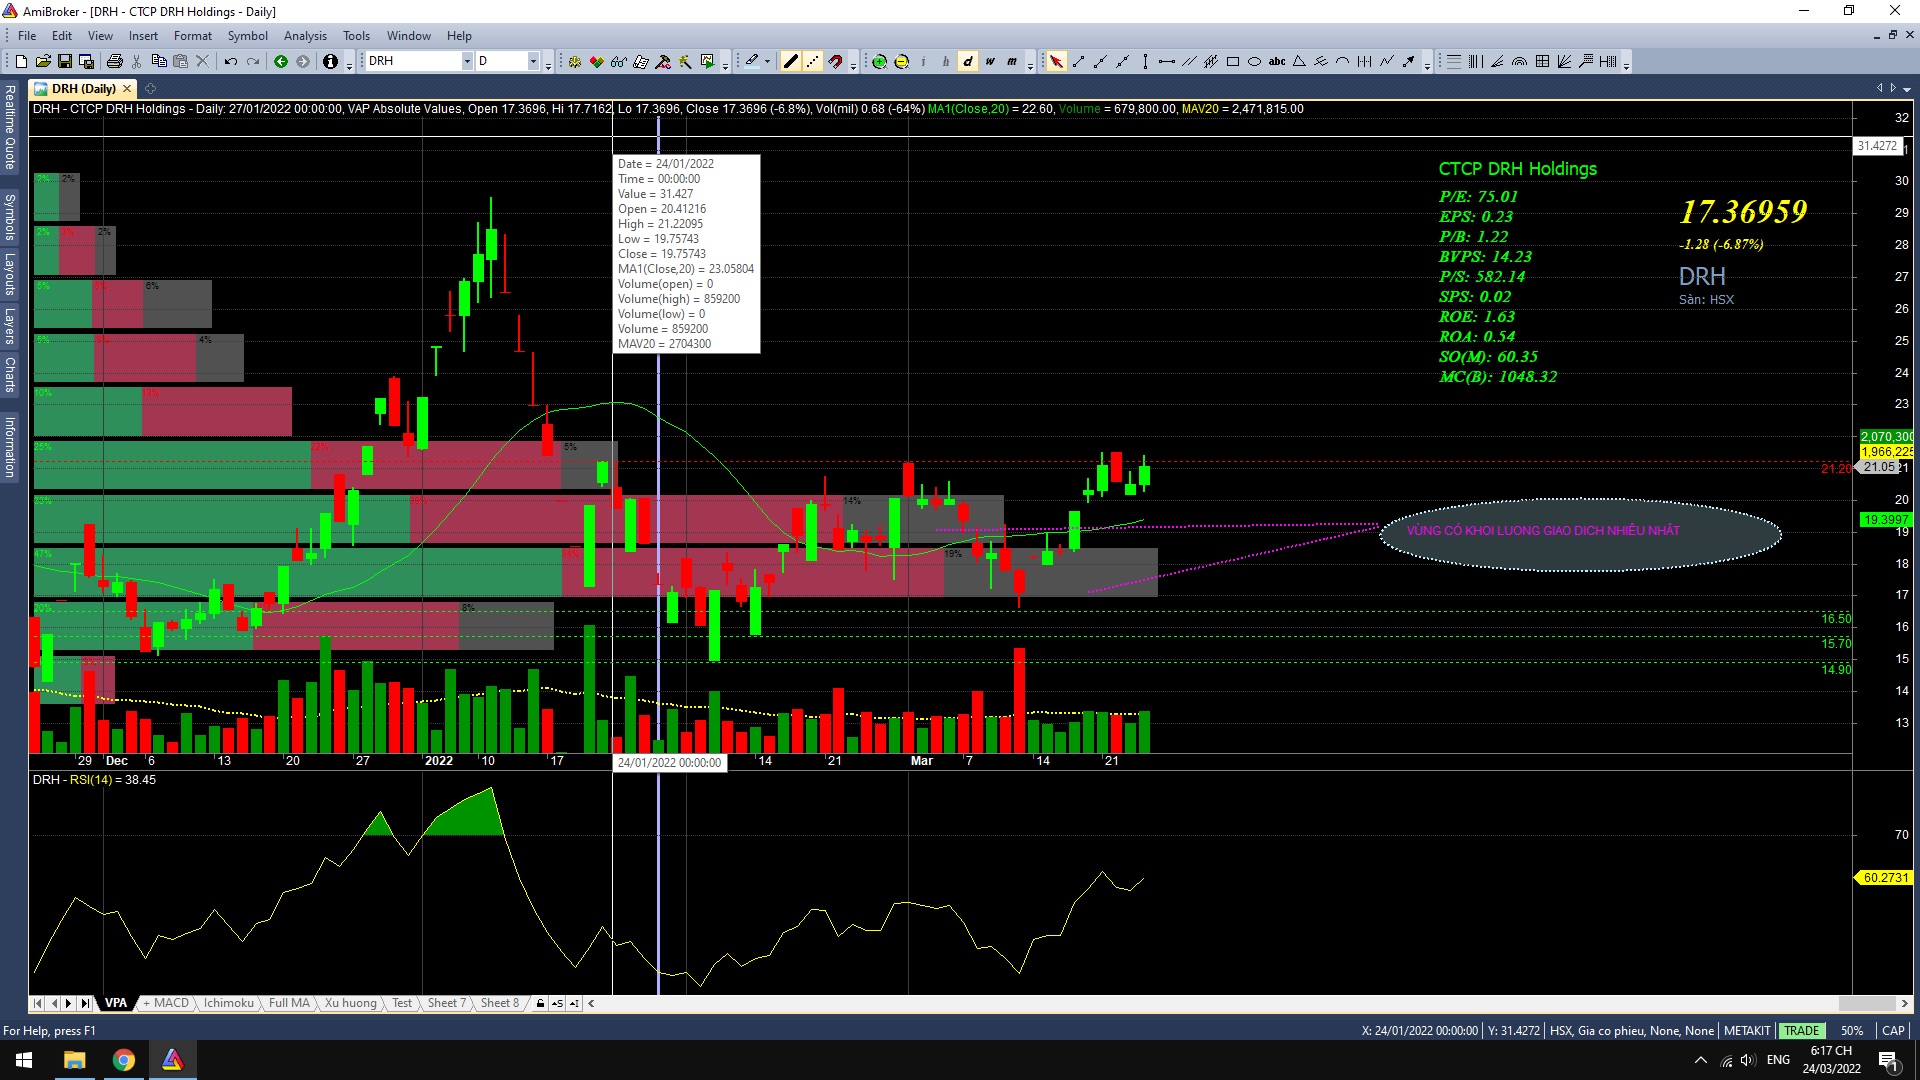
Task: Click the Zoom out magnifier icon
Action: pyautogui.click(x=901, y=62)
